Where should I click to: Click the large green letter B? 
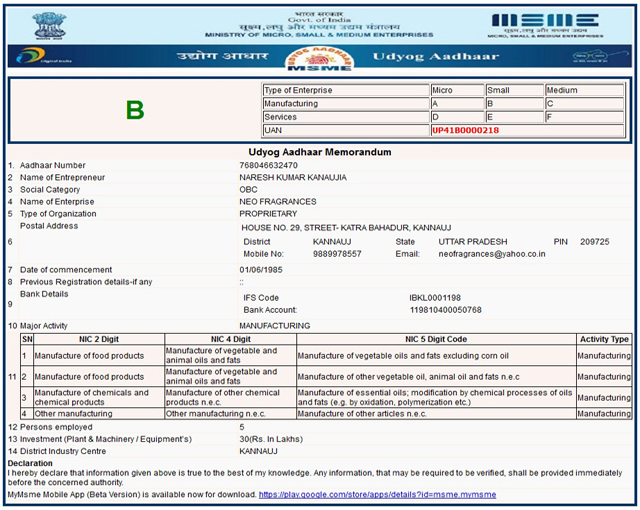135,111
